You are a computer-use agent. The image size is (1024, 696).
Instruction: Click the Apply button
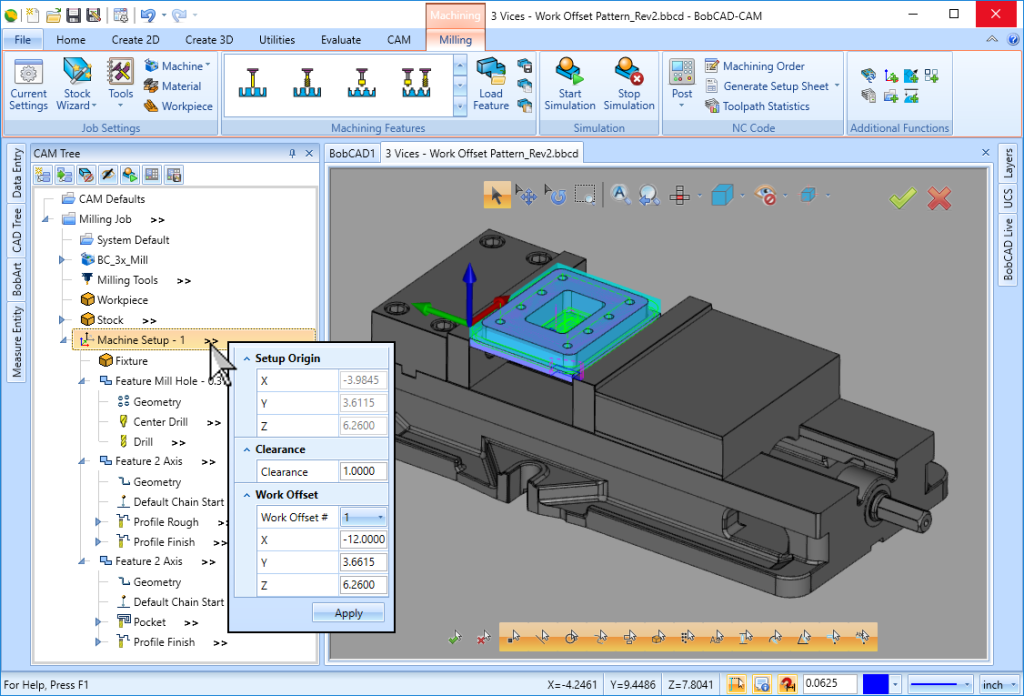[x=348, y=613]
